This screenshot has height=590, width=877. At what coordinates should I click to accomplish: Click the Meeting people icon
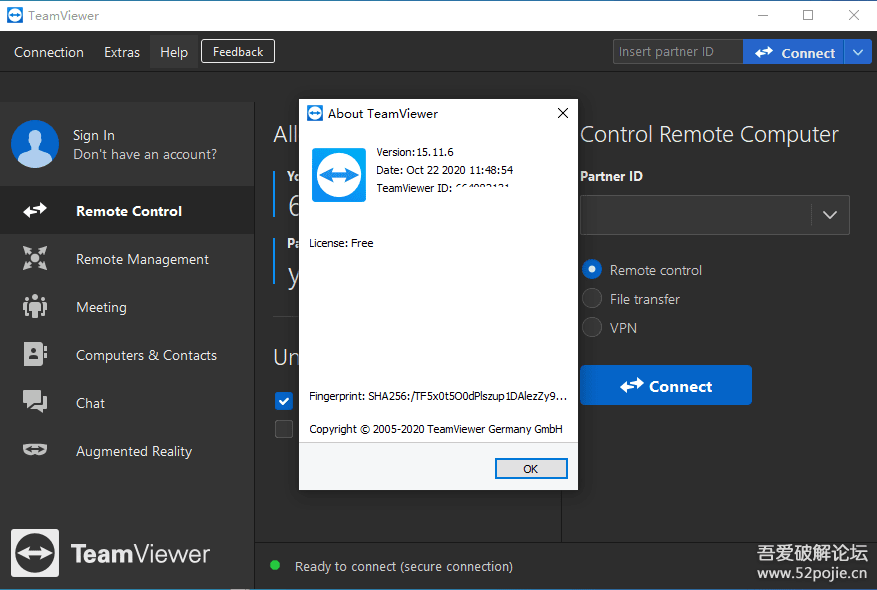click(x=35, y=307)
